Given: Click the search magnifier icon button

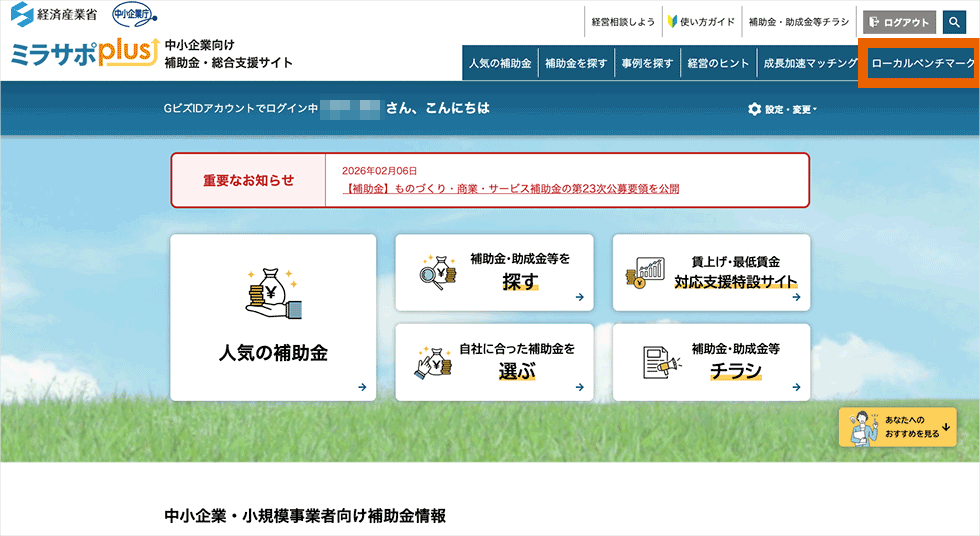Looking at the screenshot, I should point(954,22).
